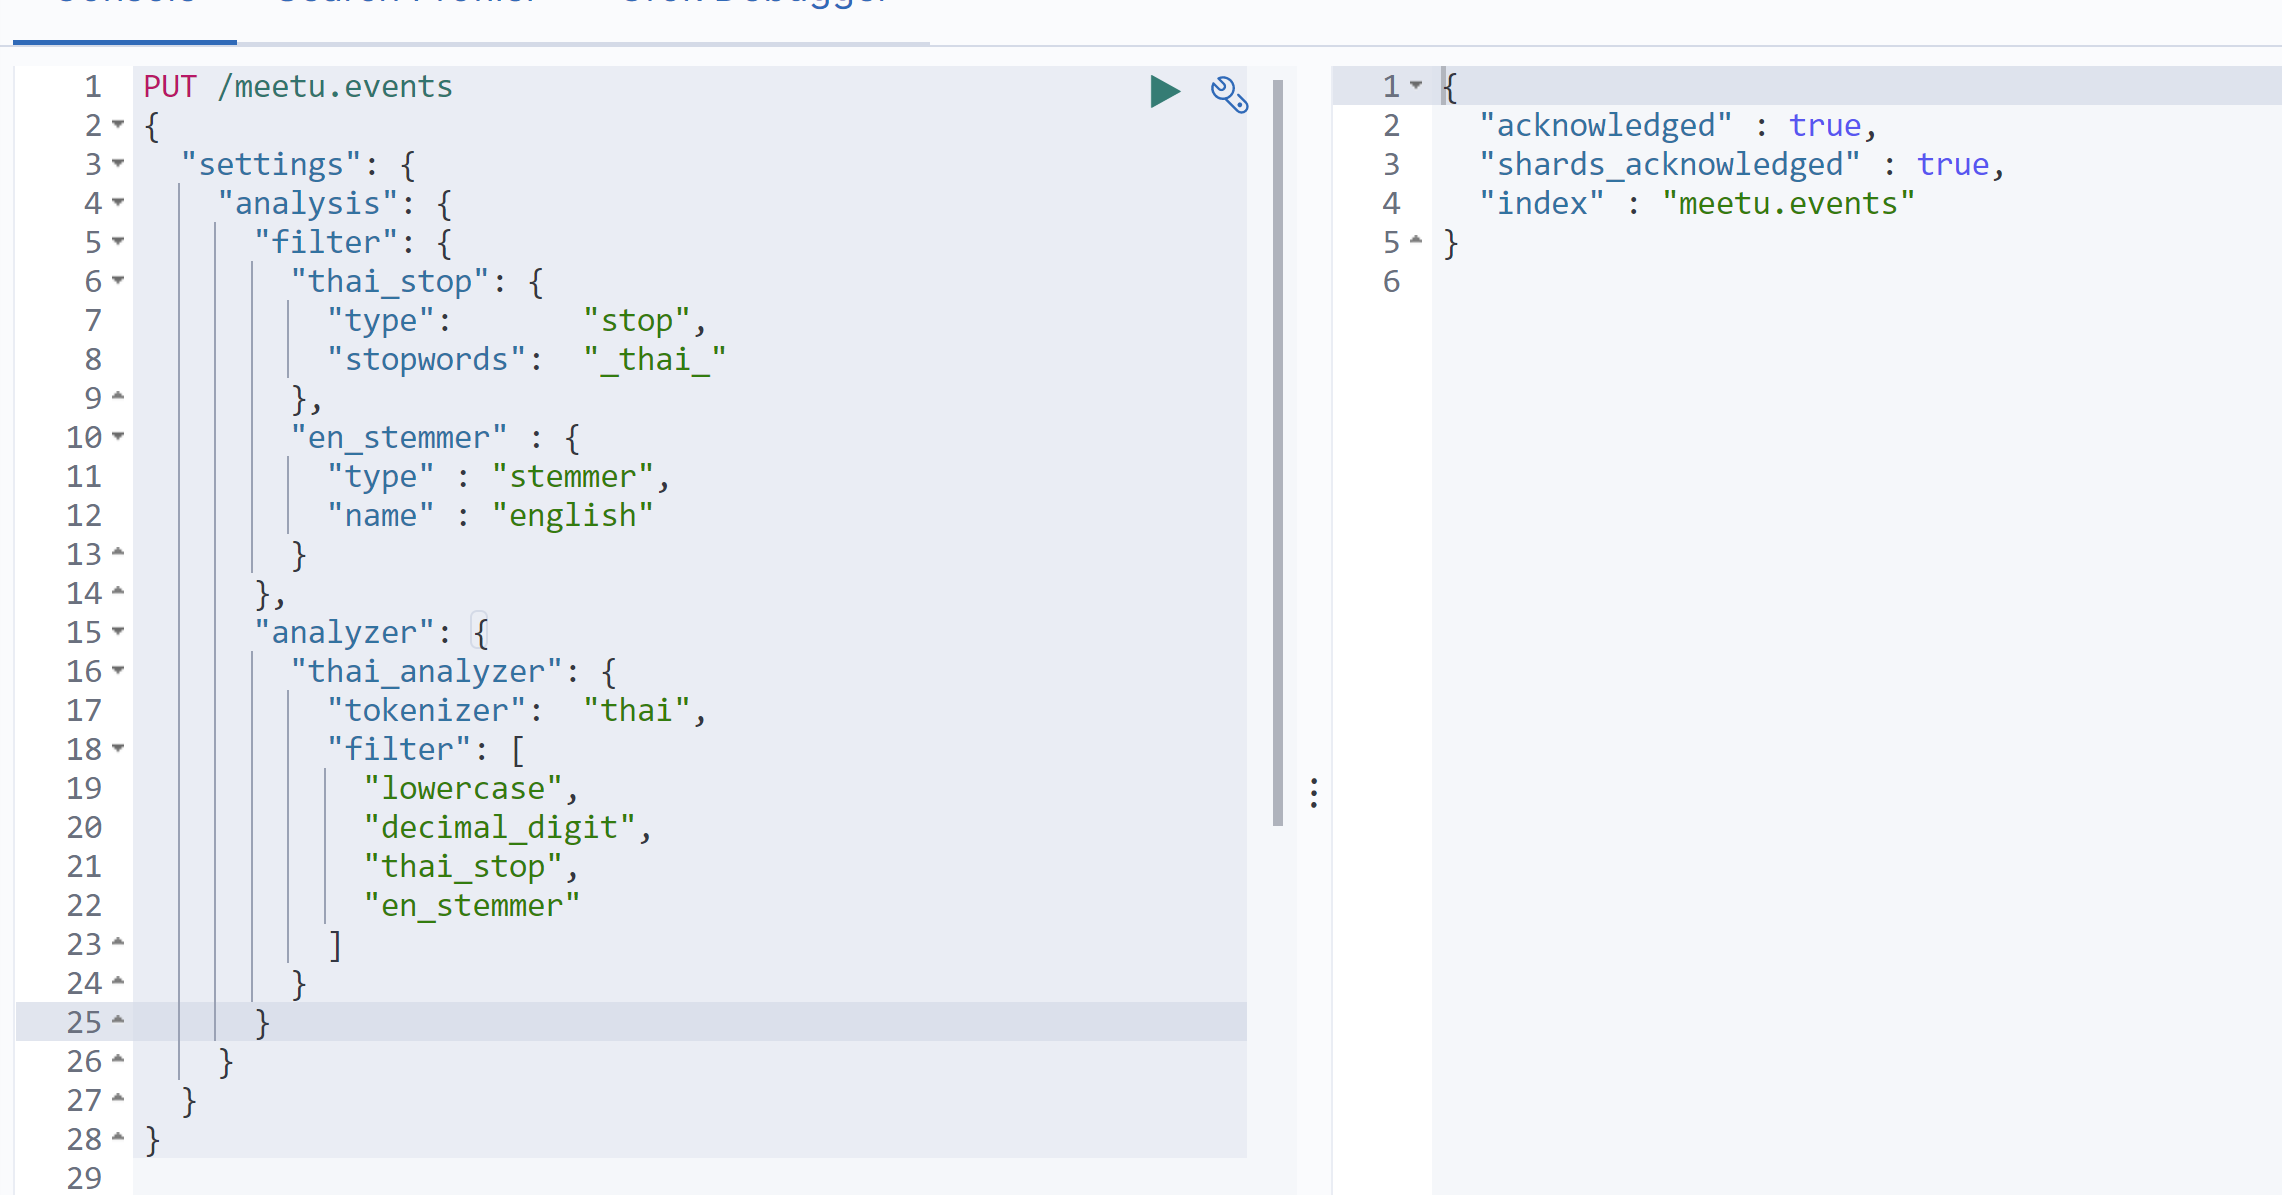This screenshot has height=1195, width=2282.
Task: Click the request editor vertical scrollbar
Action: 1277,450
